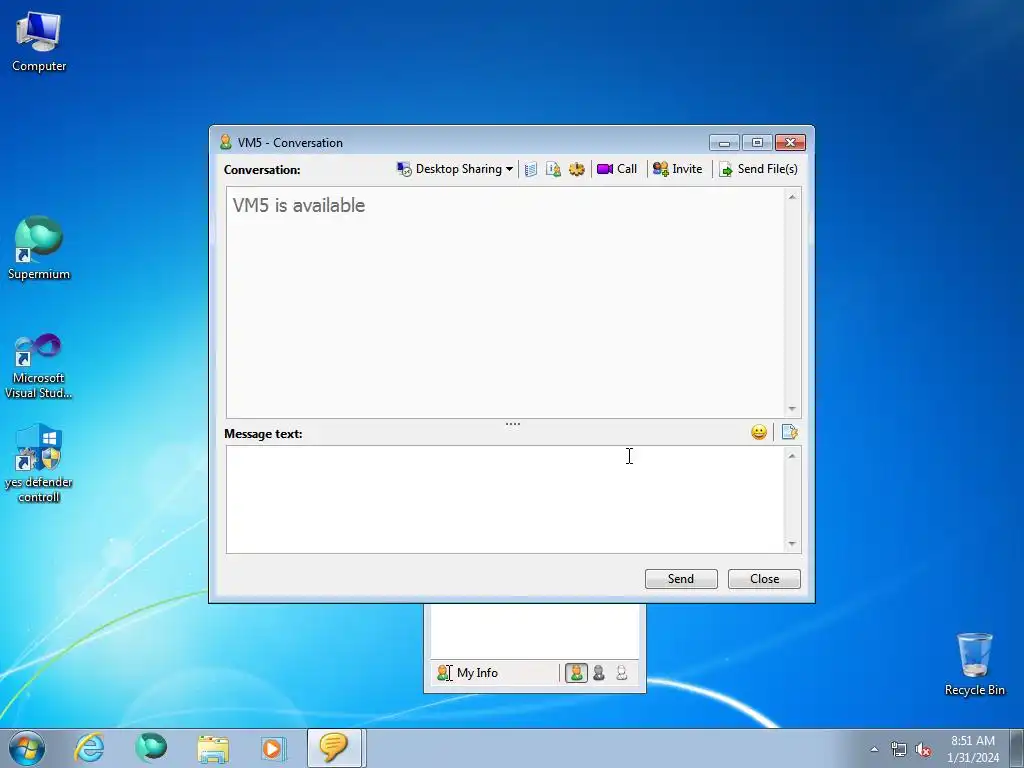Open the smiley emoticon picker
The height and width of the screenshot is (768, 1024).
pos(758,432)
